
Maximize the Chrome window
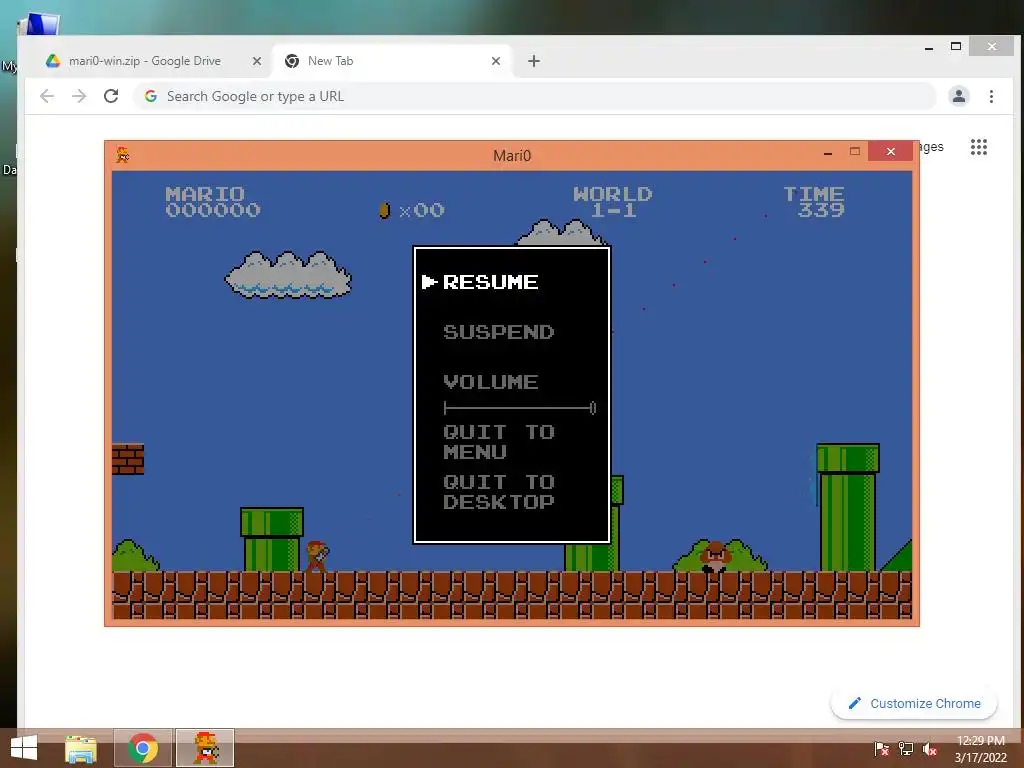[955, 46]
